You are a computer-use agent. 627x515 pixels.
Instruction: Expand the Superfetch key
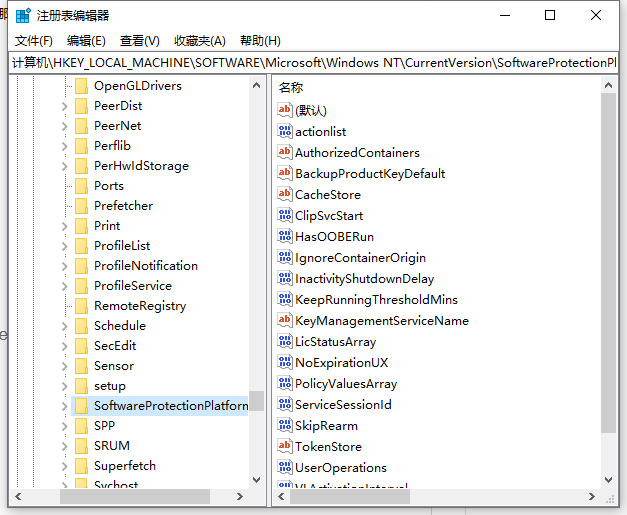(65, 466)
